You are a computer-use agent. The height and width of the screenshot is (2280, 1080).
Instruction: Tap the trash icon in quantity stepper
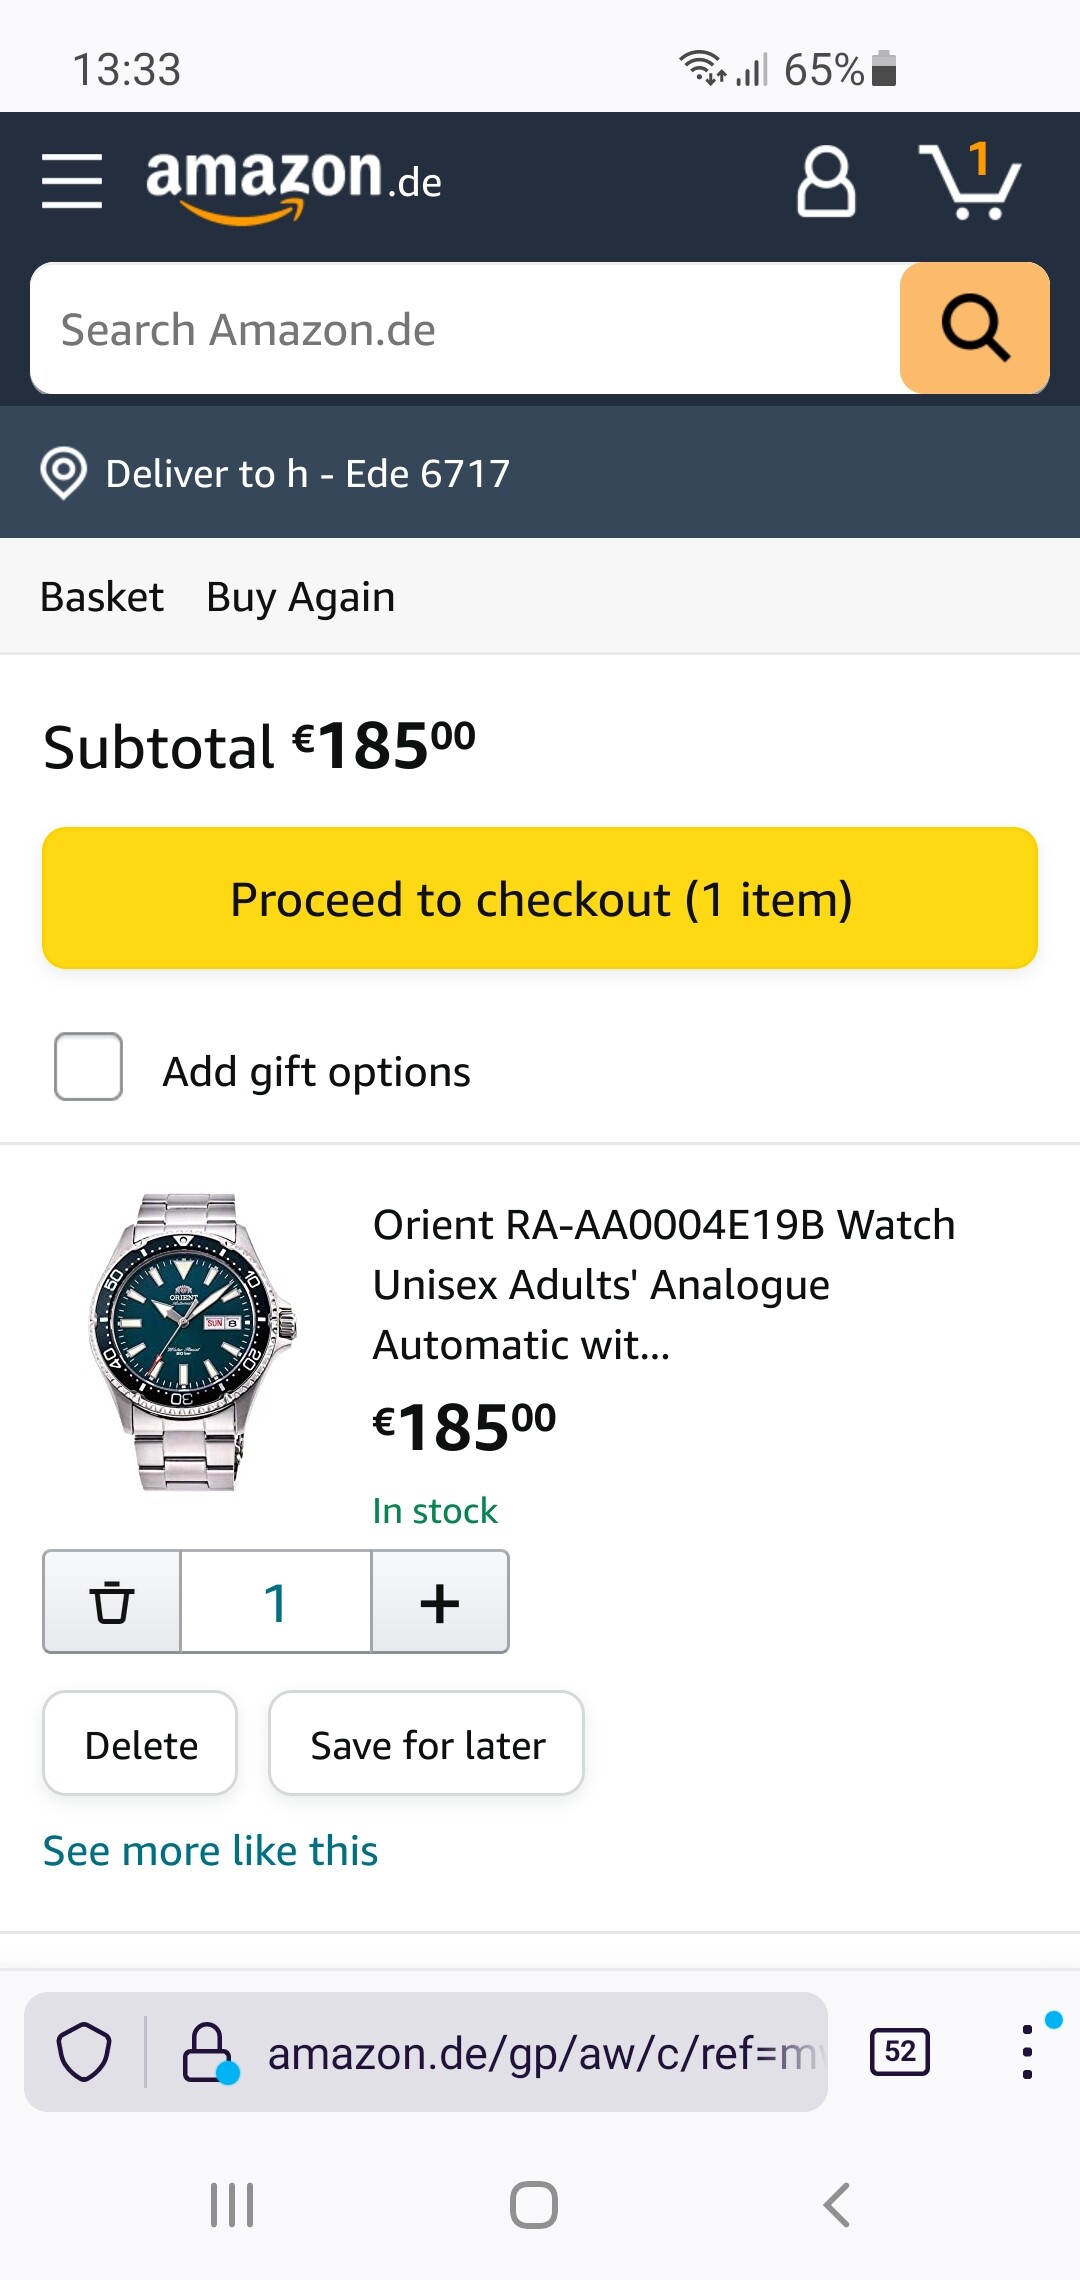coord(112,1602)
